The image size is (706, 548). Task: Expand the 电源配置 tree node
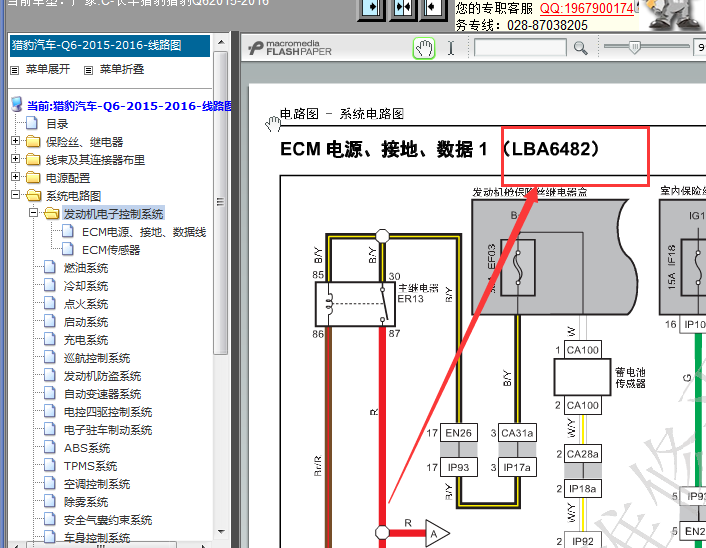15,177
